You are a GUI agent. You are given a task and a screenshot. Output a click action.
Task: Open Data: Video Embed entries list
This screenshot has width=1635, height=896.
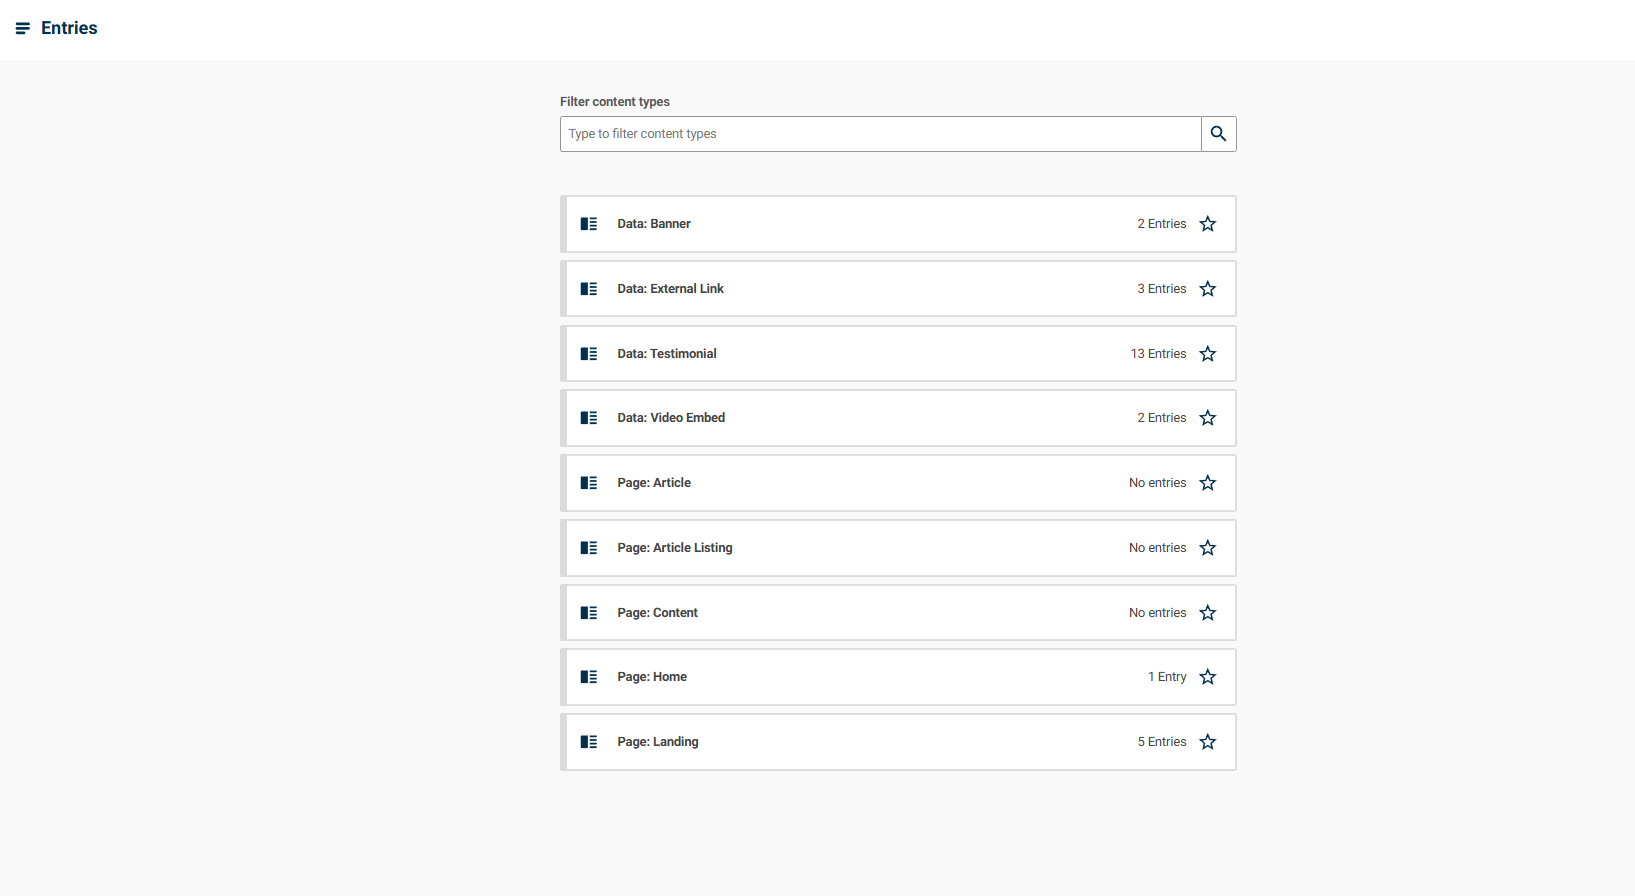point(898,418)
